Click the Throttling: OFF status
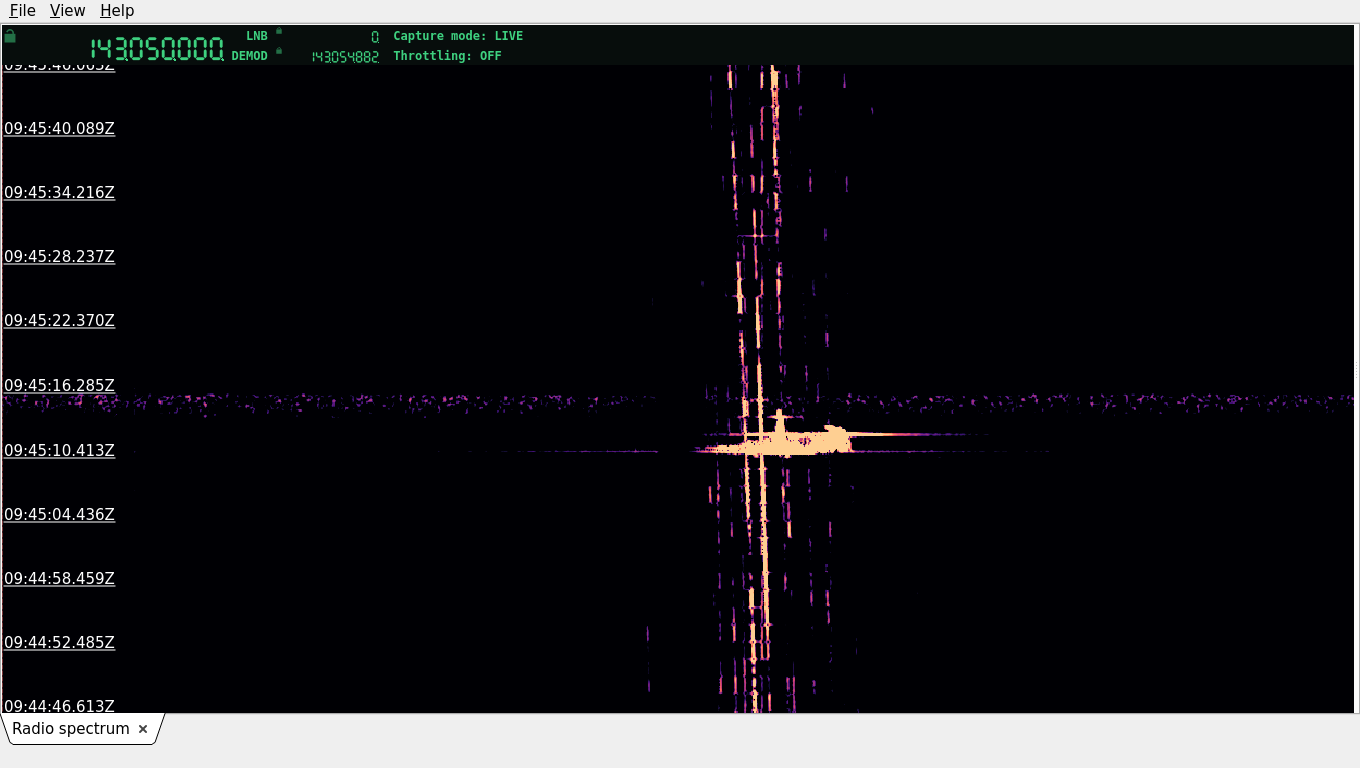This screenshot has height=768, width=1360. pyautogui.click(x=447, y=56)
